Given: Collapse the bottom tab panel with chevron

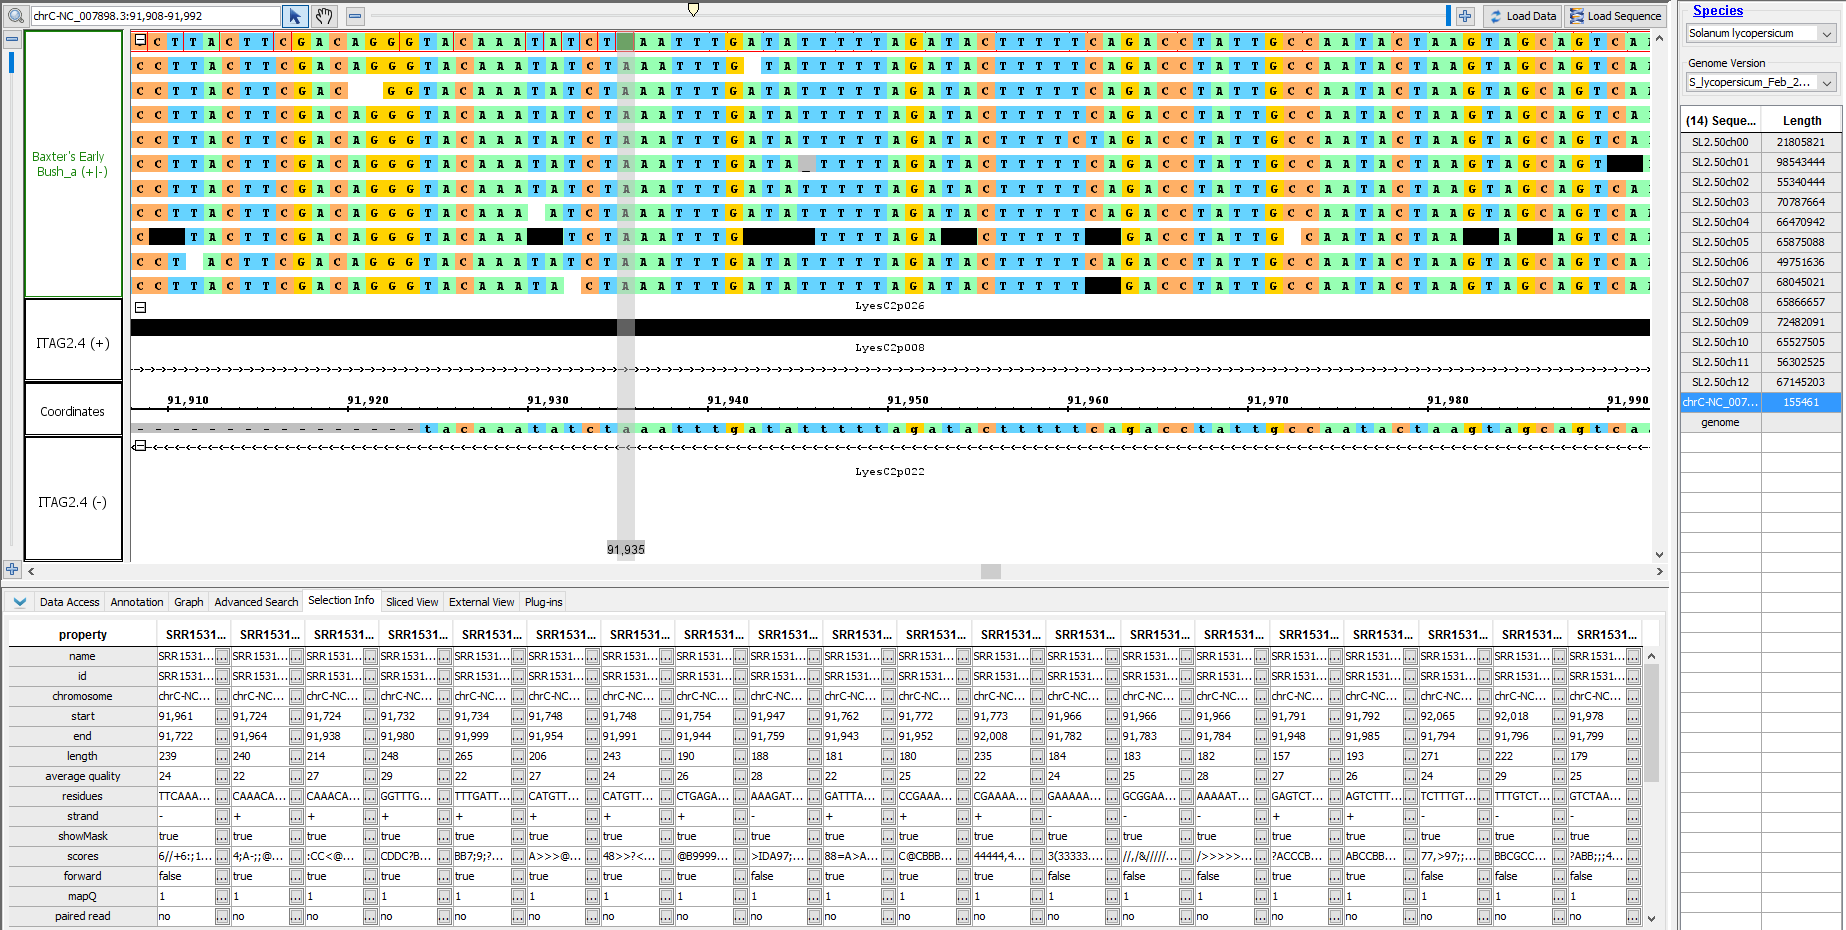Looking at the screenshot, I should pyautogui.click(x=19, y=602).
